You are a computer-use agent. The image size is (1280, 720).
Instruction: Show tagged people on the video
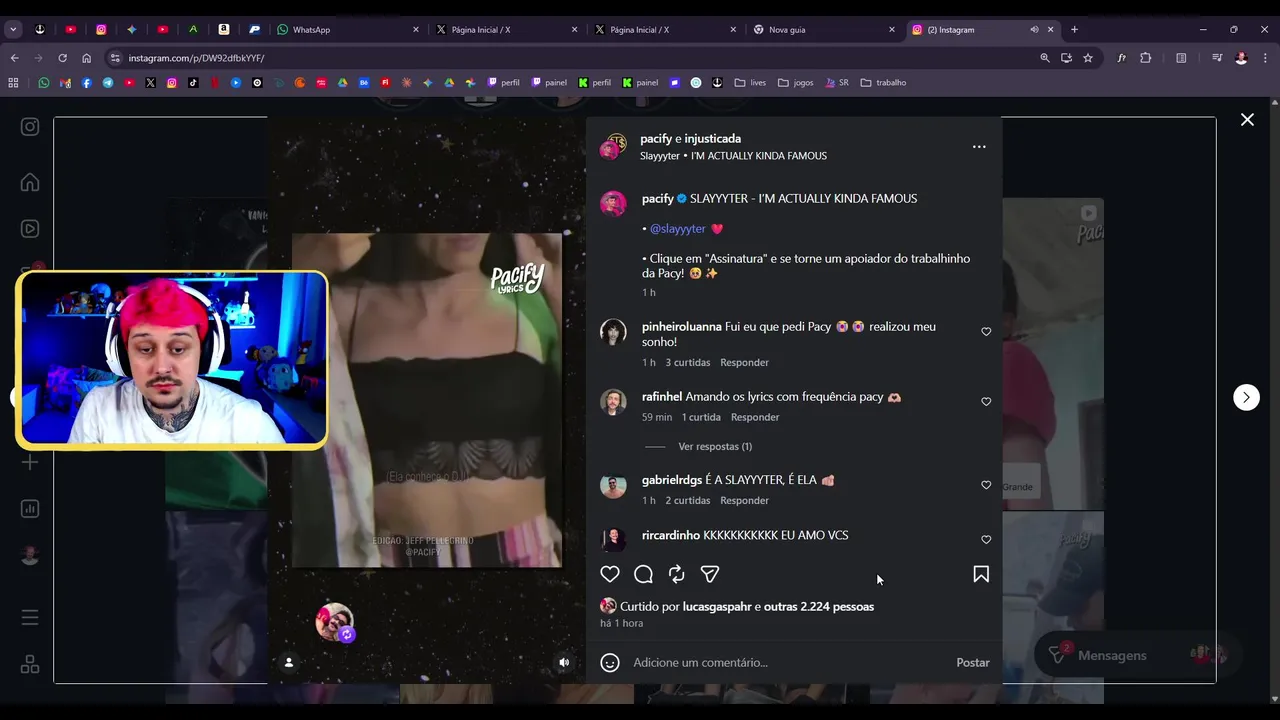point(289,662)
